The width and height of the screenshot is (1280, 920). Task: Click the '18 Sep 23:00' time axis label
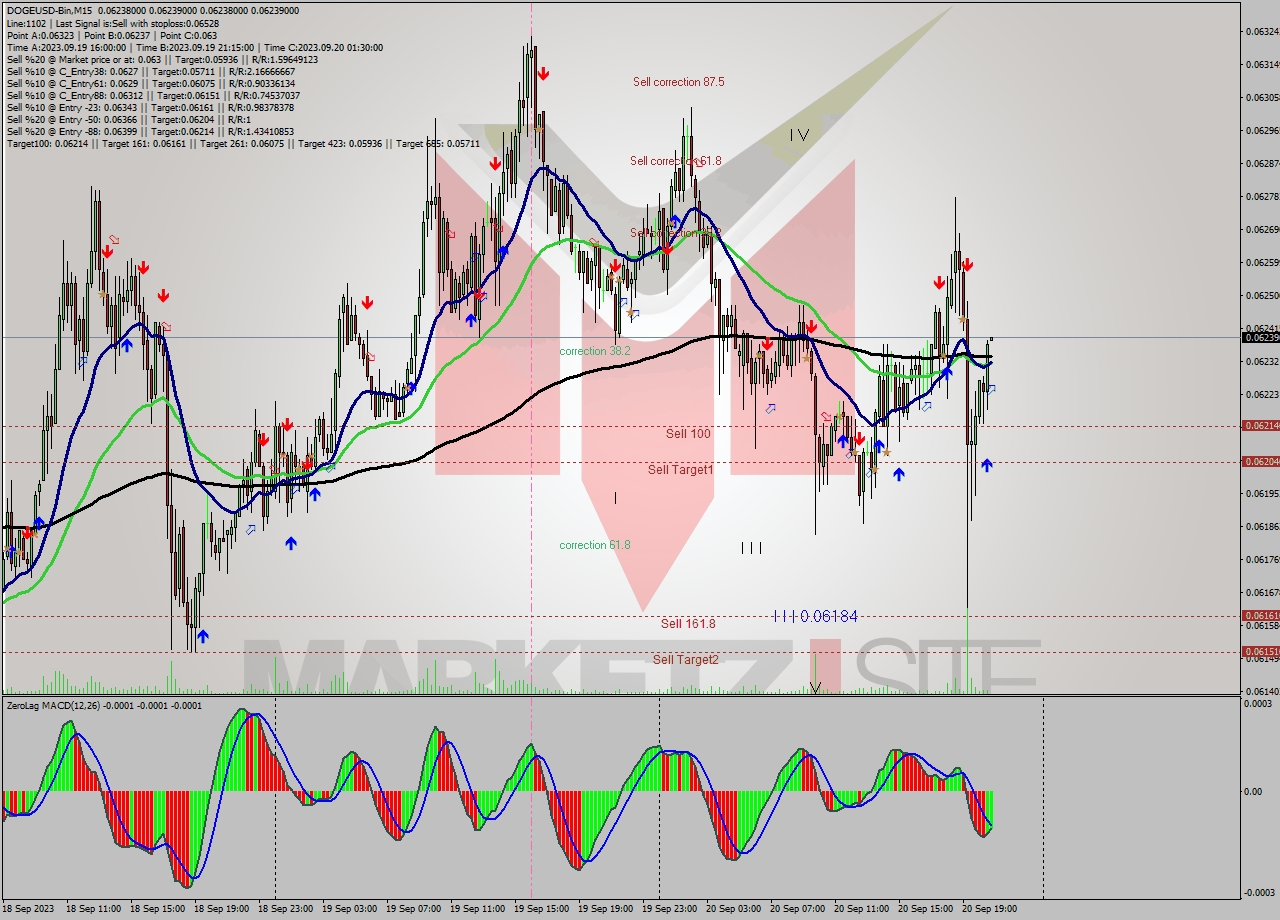pyautogui.click(x=285, y=909)
